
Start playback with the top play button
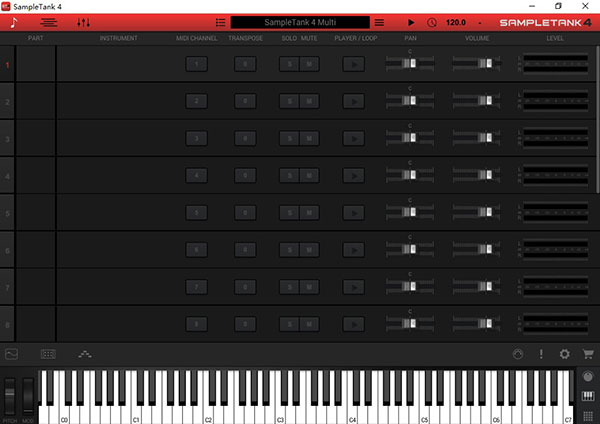(411, 23)
